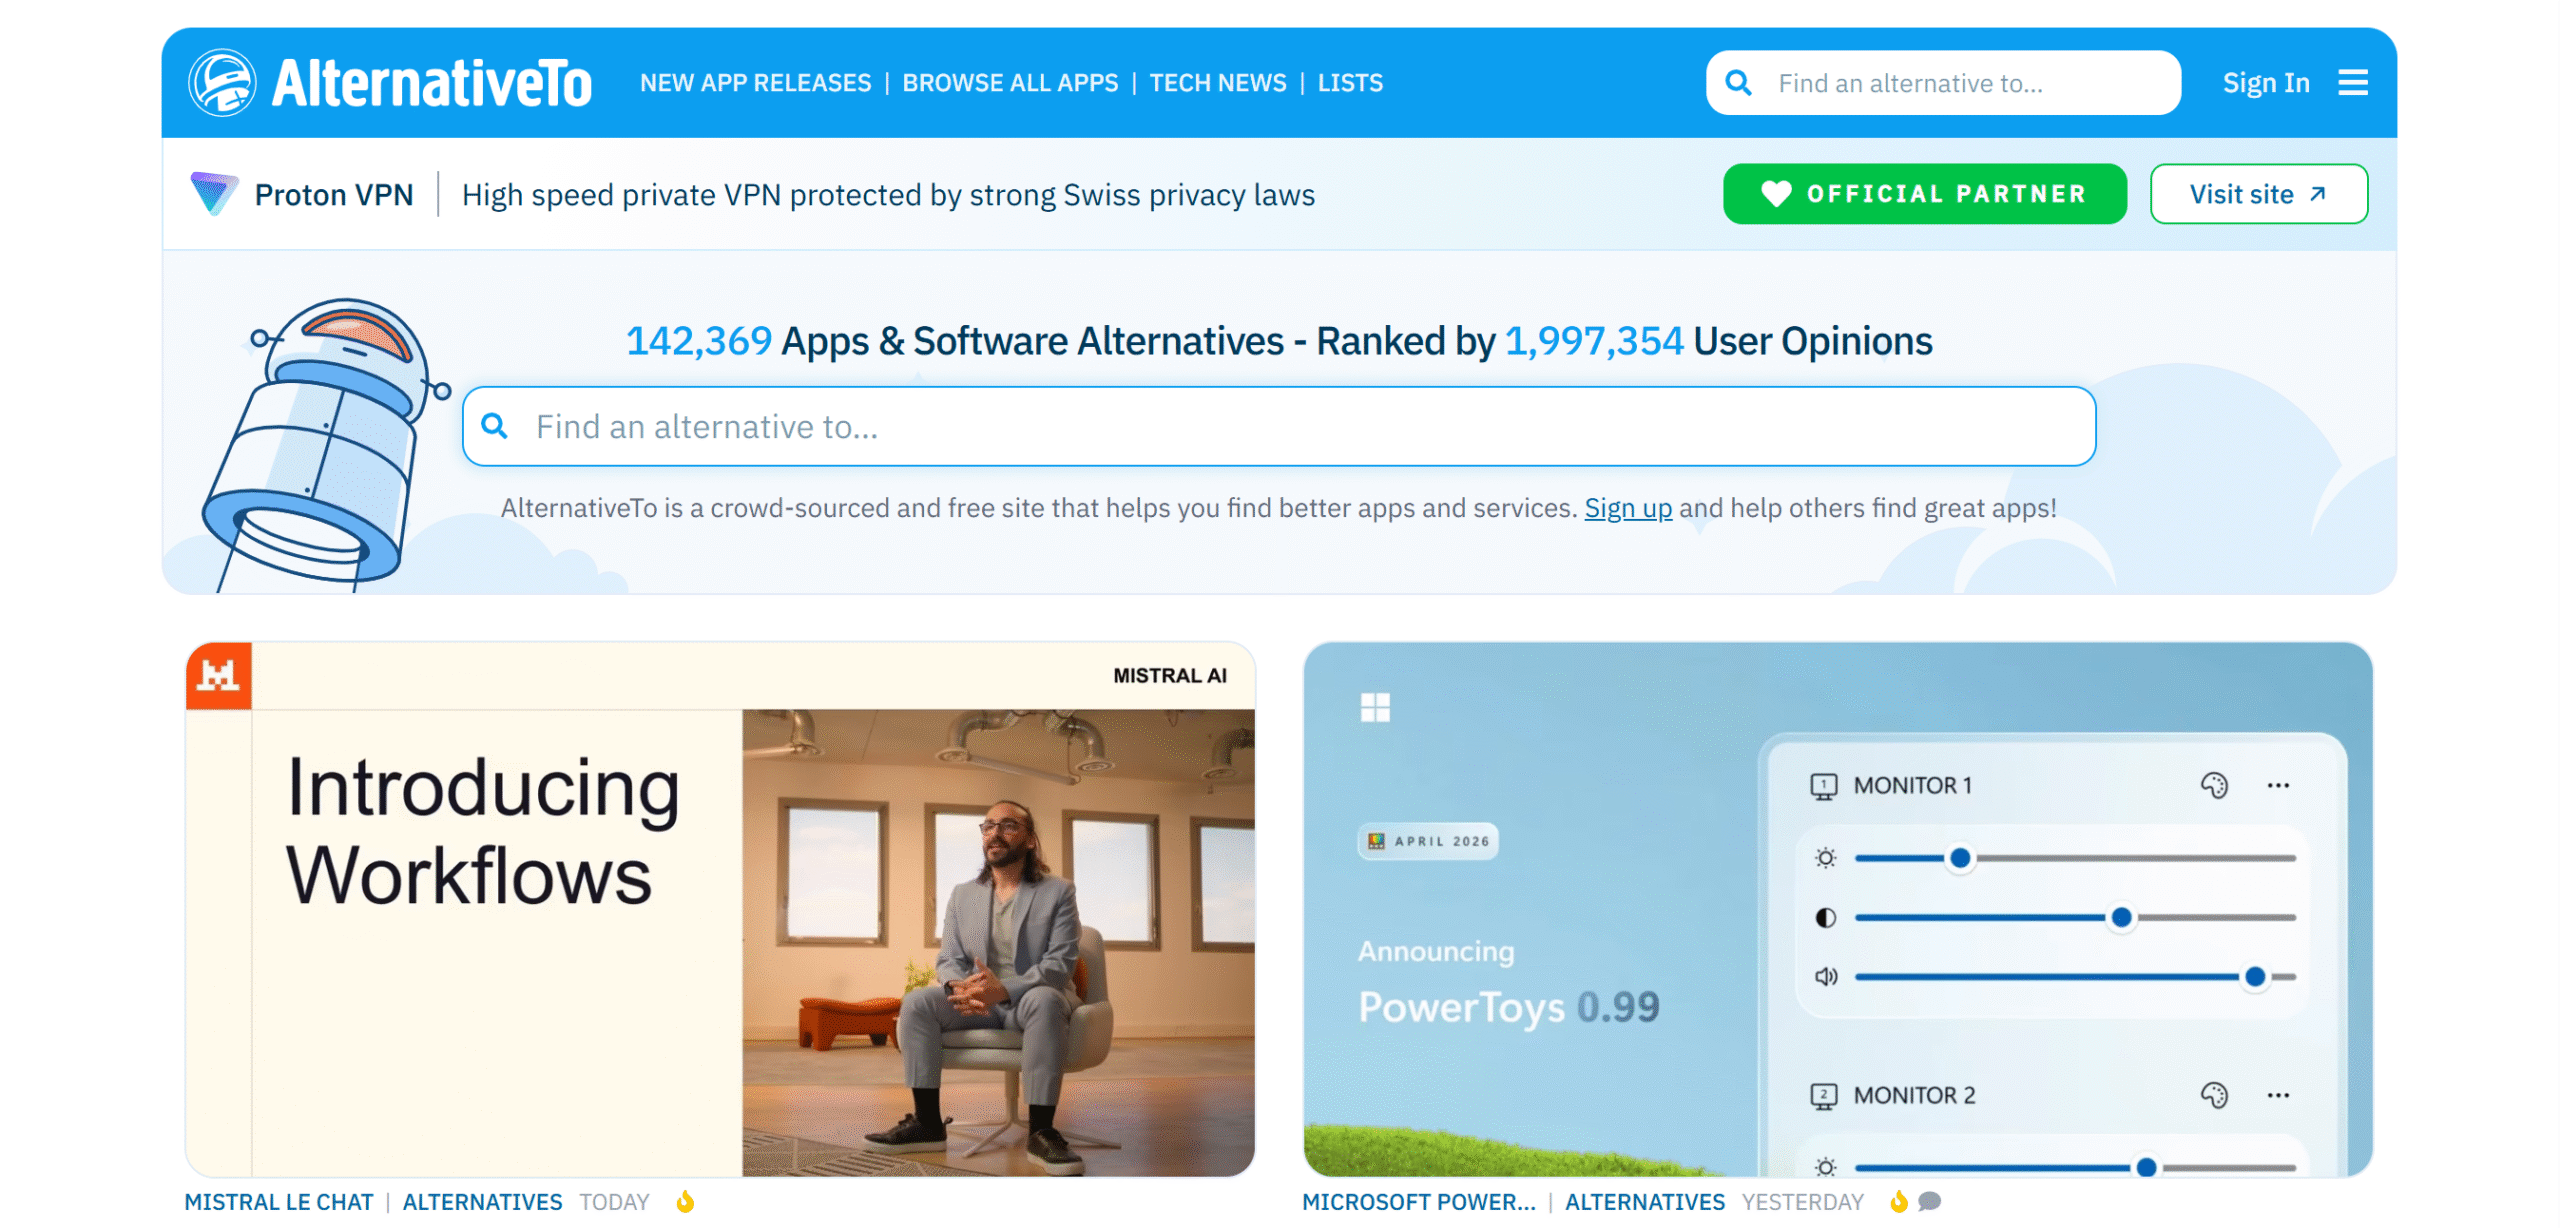
Task: Click the Today date label
Action: click(614, 1202)
